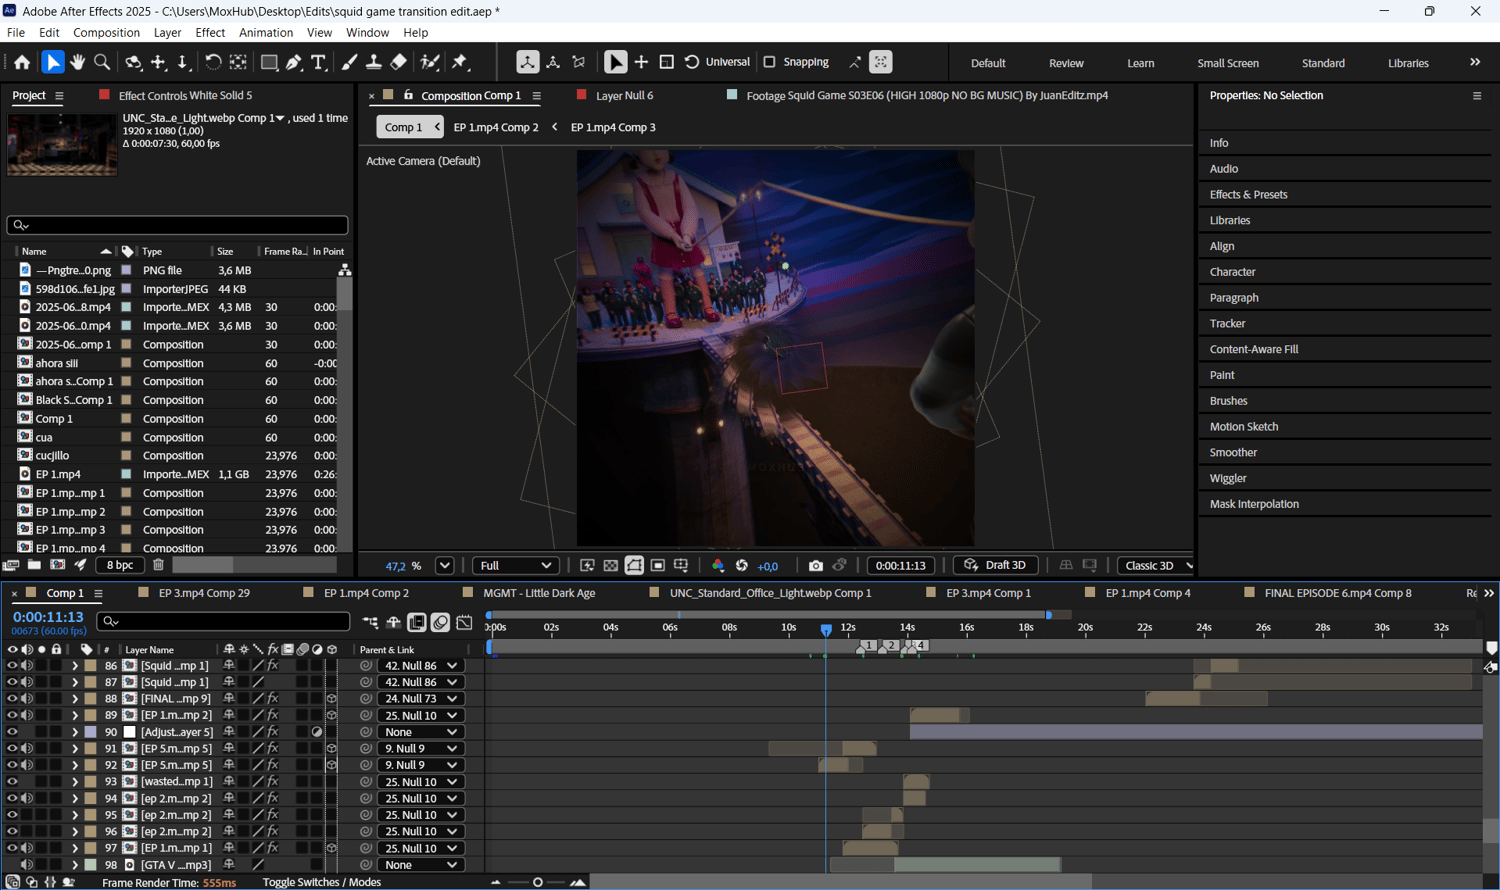Open the resolution dropdown set to Full
Viewport: 1500px width, 890px height.
[515, 566]
